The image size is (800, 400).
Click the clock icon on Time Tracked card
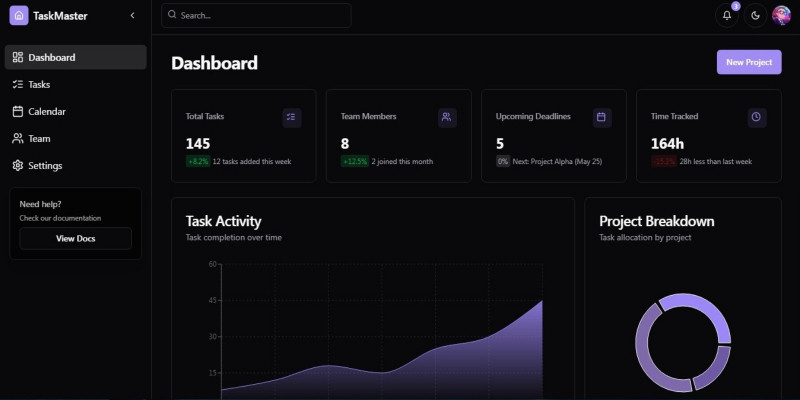(x=756, y=117)
